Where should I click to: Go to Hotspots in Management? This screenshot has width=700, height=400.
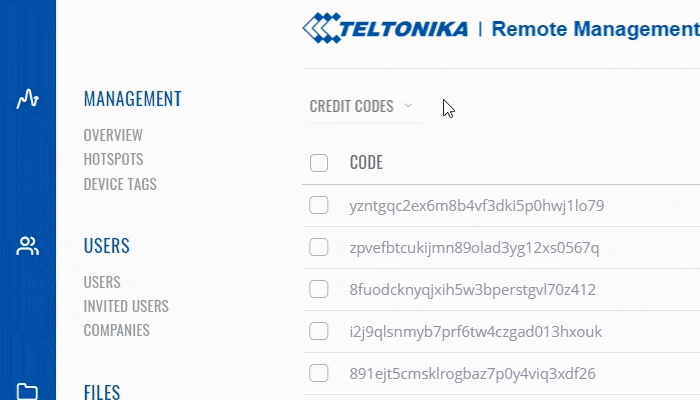[x=113, y=159]
